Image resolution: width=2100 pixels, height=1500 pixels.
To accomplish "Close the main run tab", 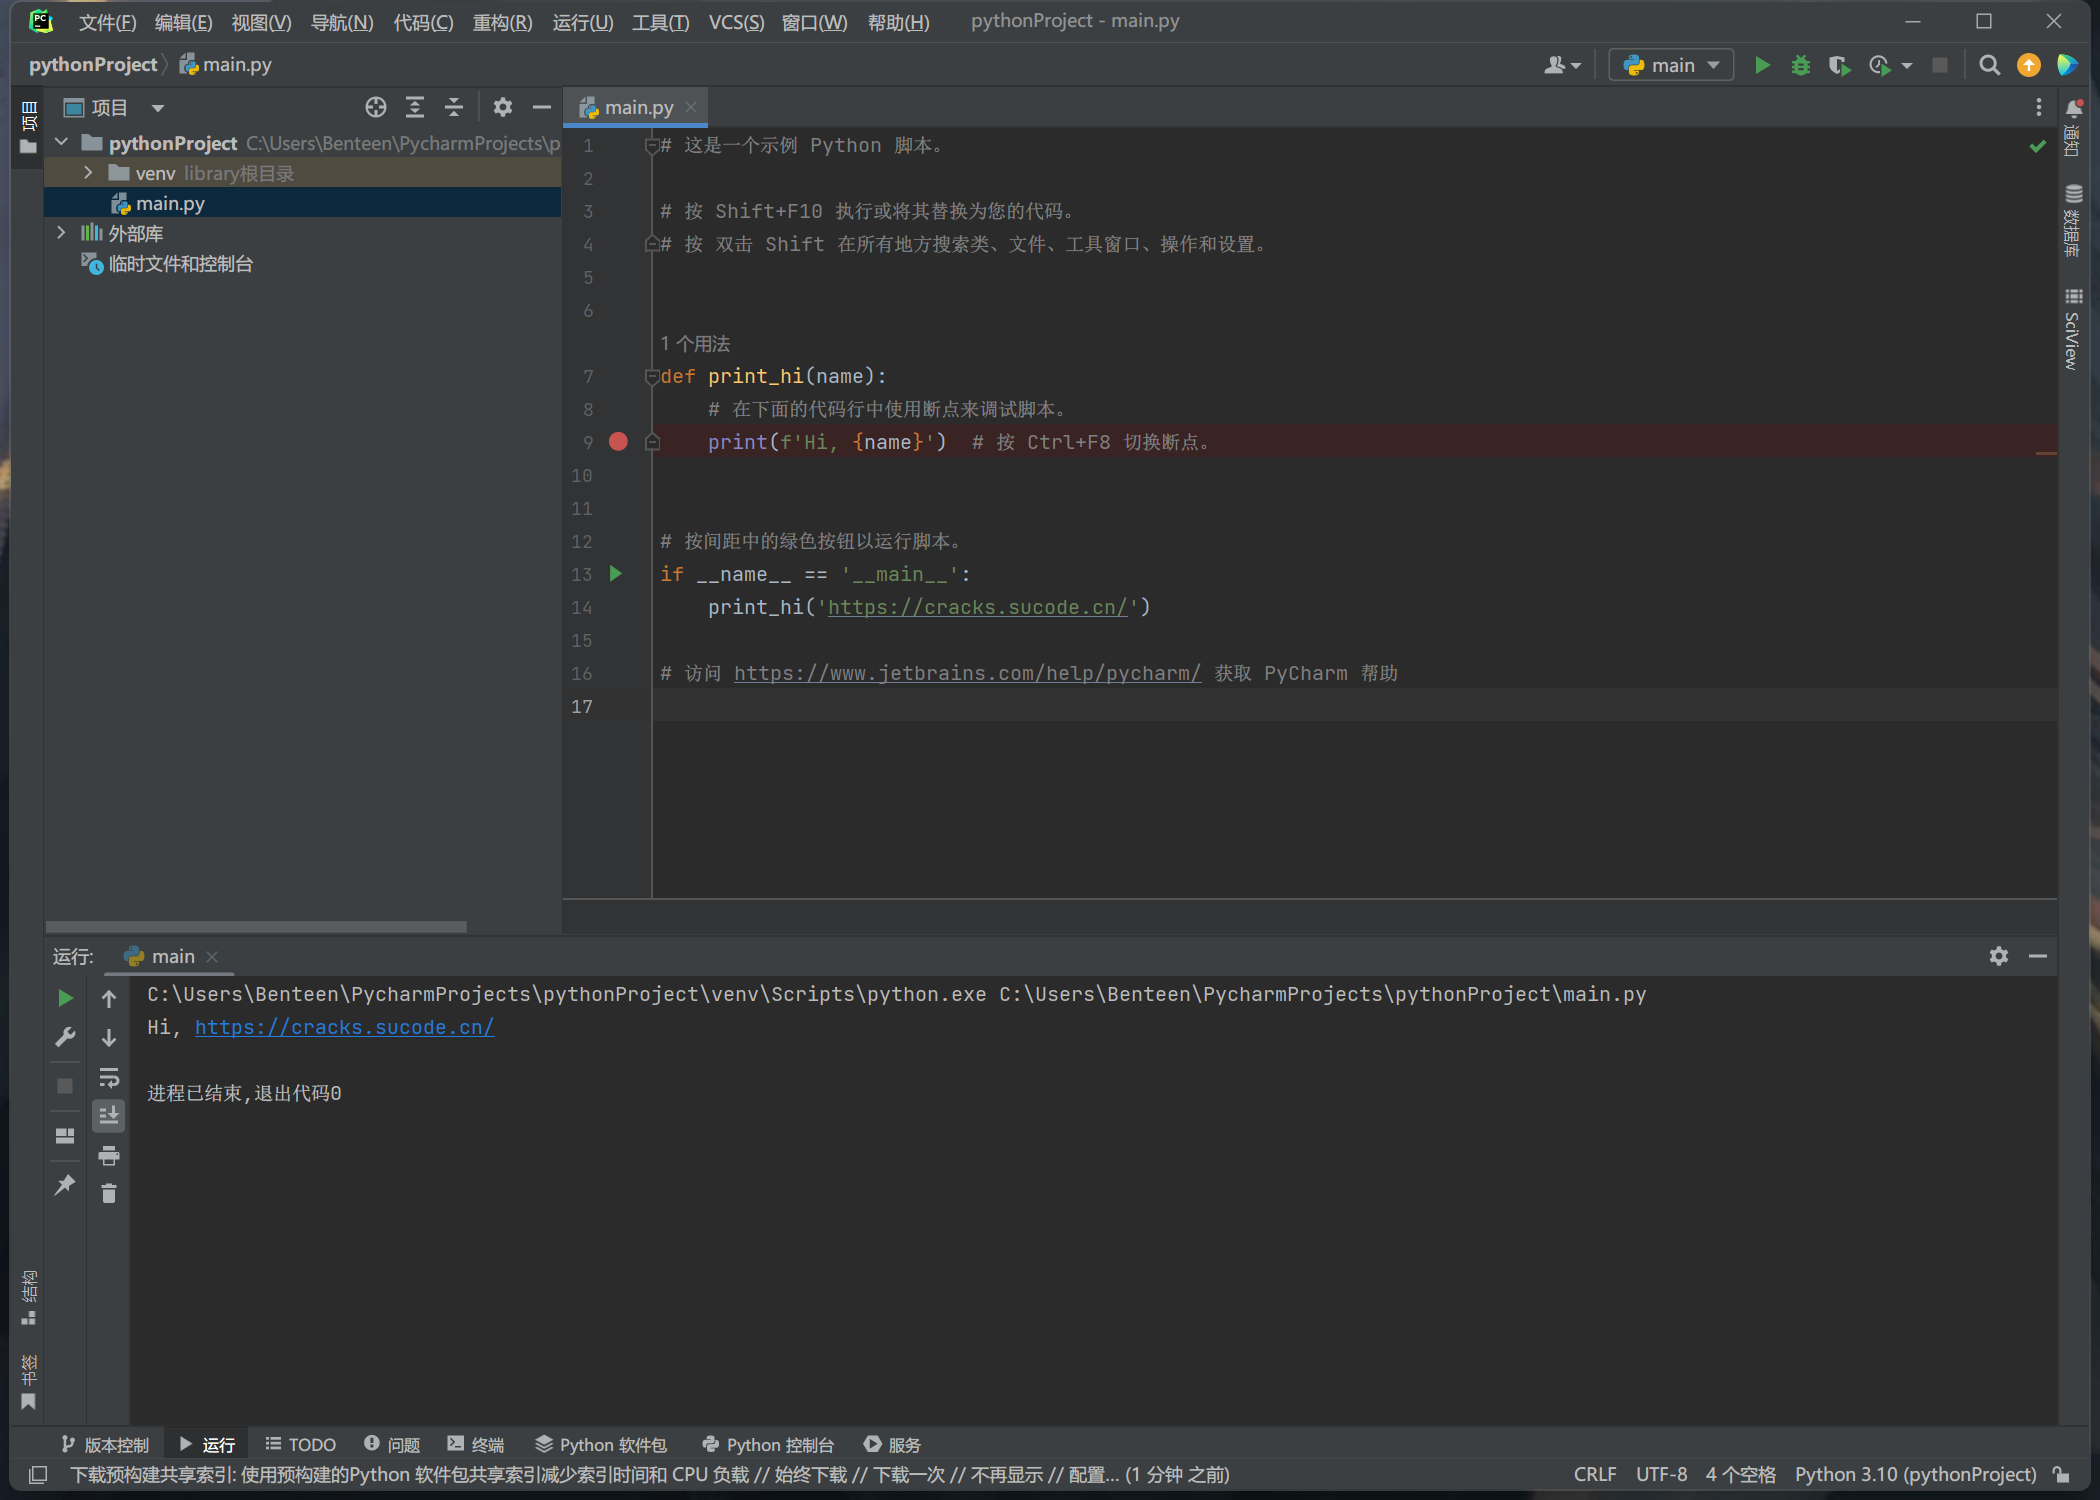I will point(212,957).
